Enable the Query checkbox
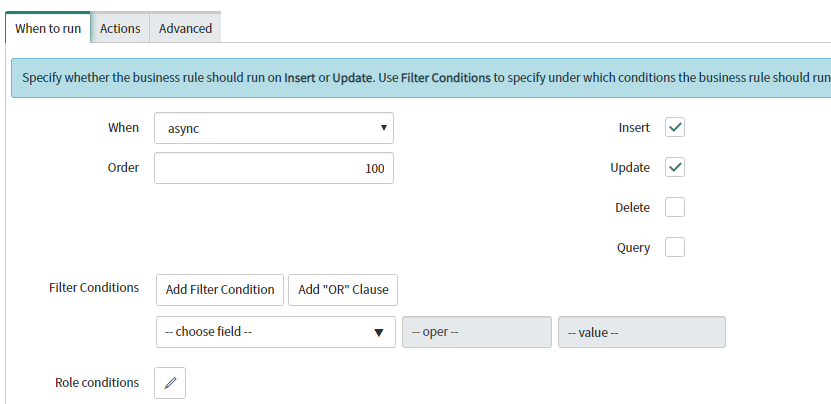This screenshot has width=831, height=404. [675, 247]
